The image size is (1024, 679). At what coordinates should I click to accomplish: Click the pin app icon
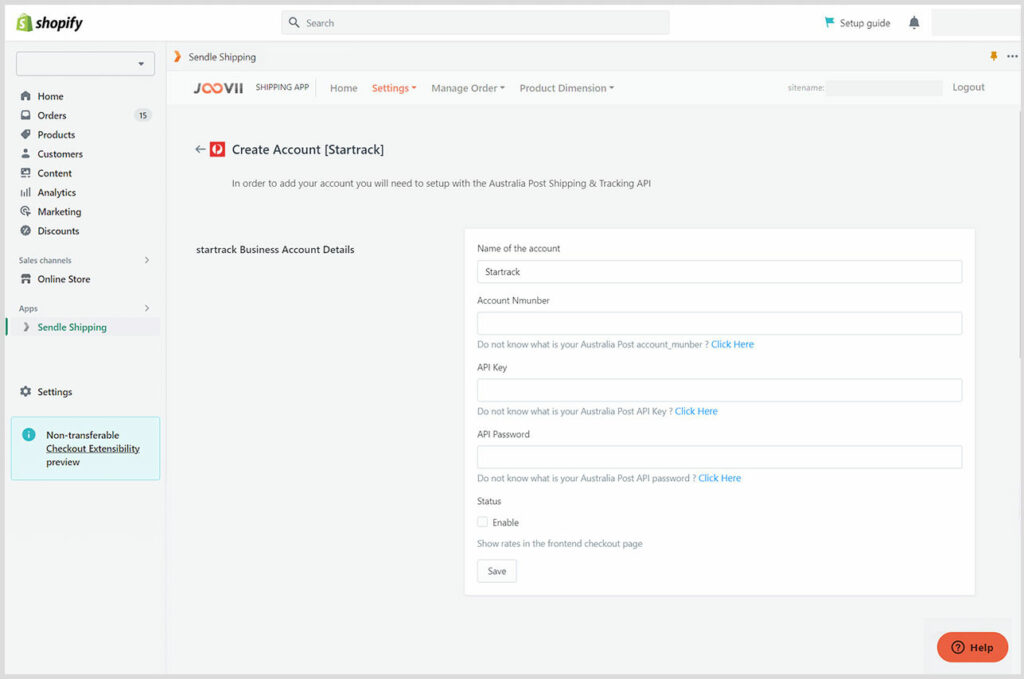[993, 56]
